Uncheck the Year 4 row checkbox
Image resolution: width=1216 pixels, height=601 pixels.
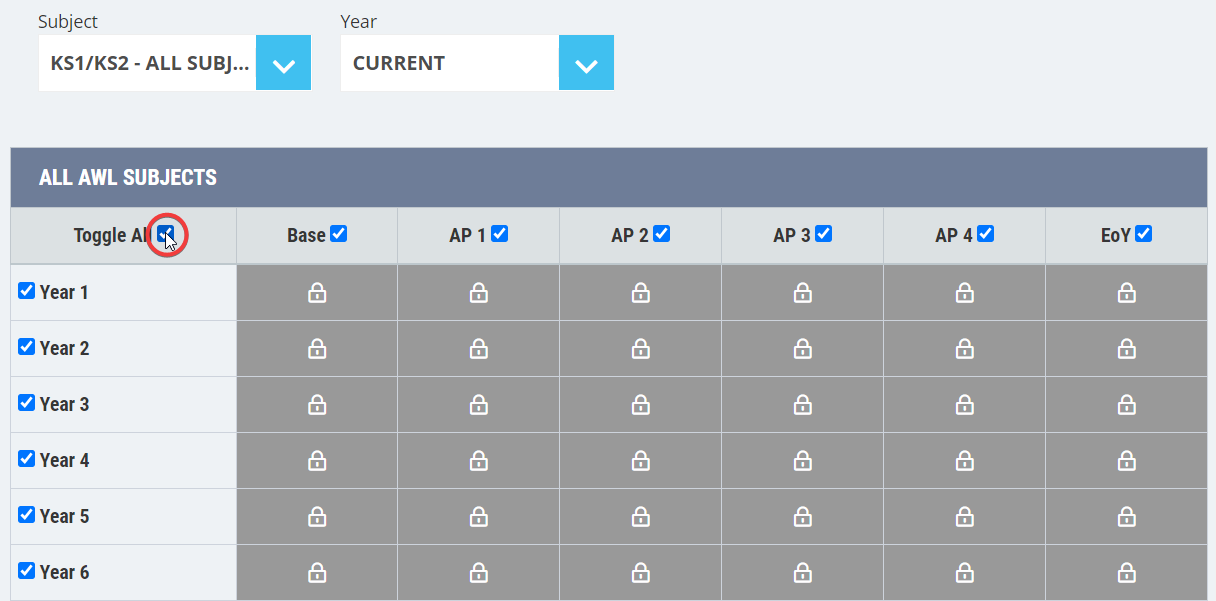pyautogui.click(x=27, y=458)
